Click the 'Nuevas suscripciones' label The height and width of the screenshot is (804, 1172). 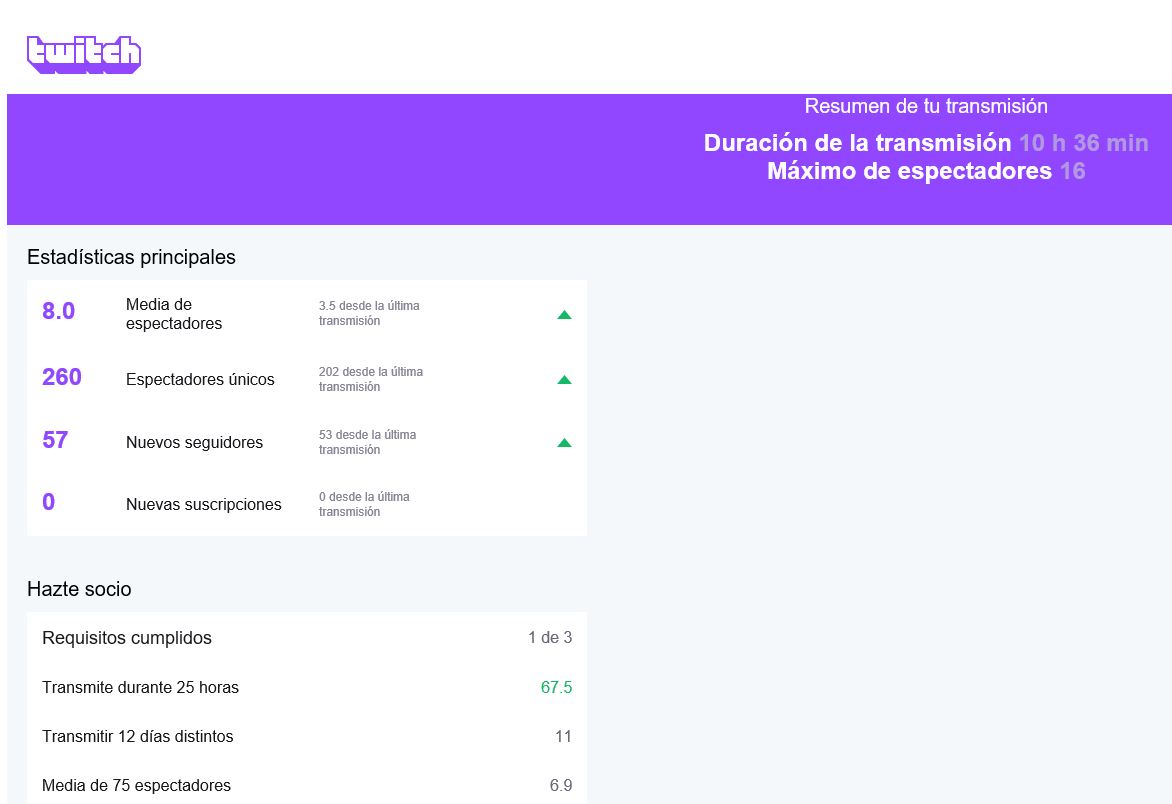tap(203, 504)
